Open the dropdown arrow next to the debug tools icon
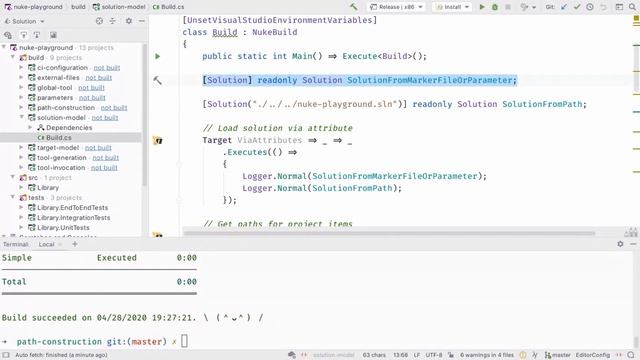The height and width of the screenshot is (360, 640). pos(534,7)
